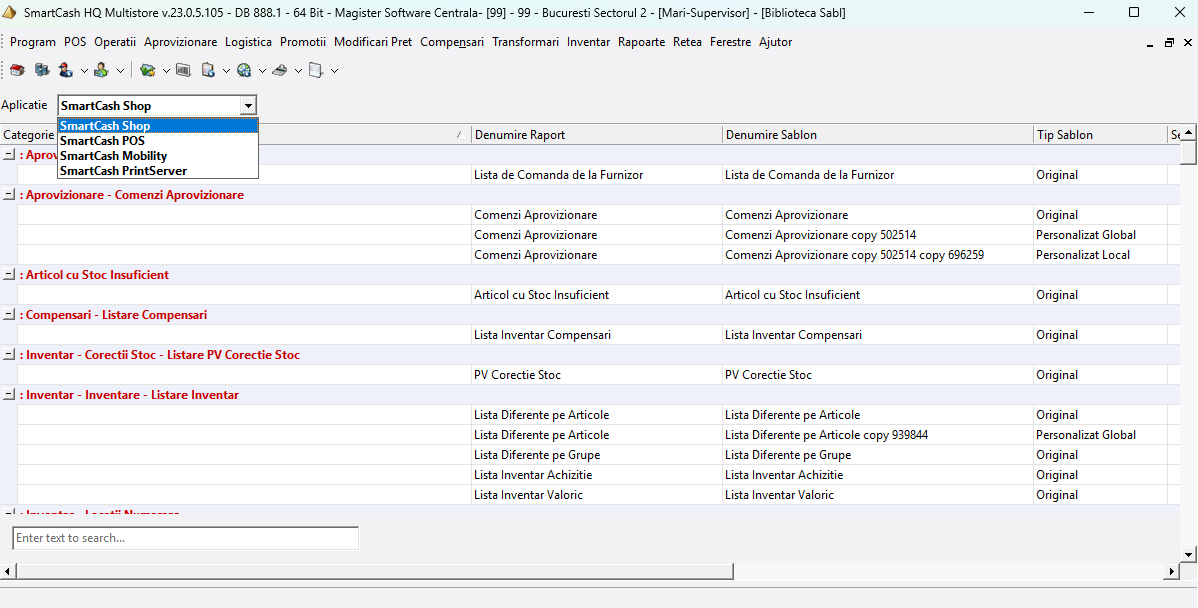Open the Operatii menu
The image size is (1198, 608).
pyautogui.click(x=115, y=42)
